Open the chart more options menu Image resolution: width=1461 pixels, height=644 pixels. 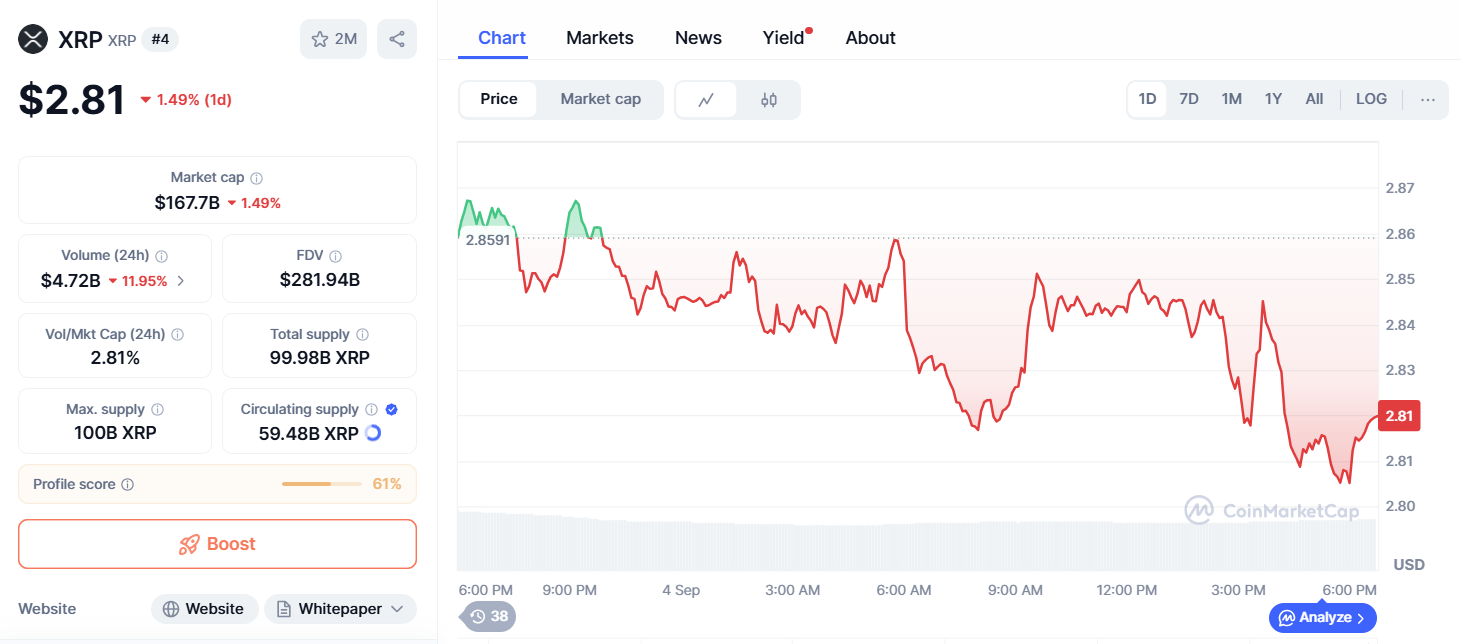[1427, 99]
